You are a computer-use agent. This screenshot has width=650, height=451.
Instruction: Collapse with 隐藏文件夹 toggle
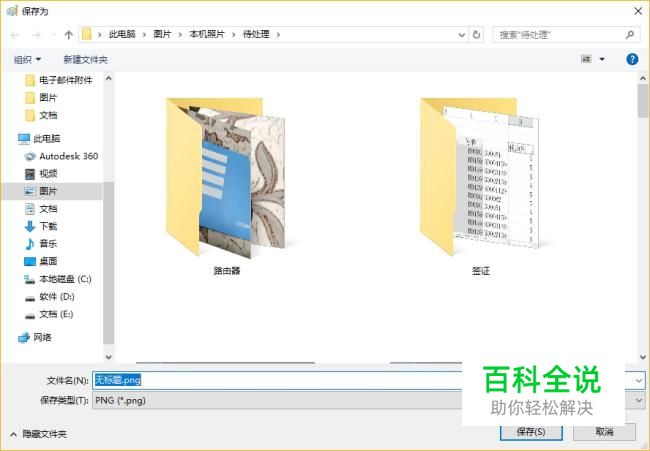pyautogui.click(x=38, y=434)
